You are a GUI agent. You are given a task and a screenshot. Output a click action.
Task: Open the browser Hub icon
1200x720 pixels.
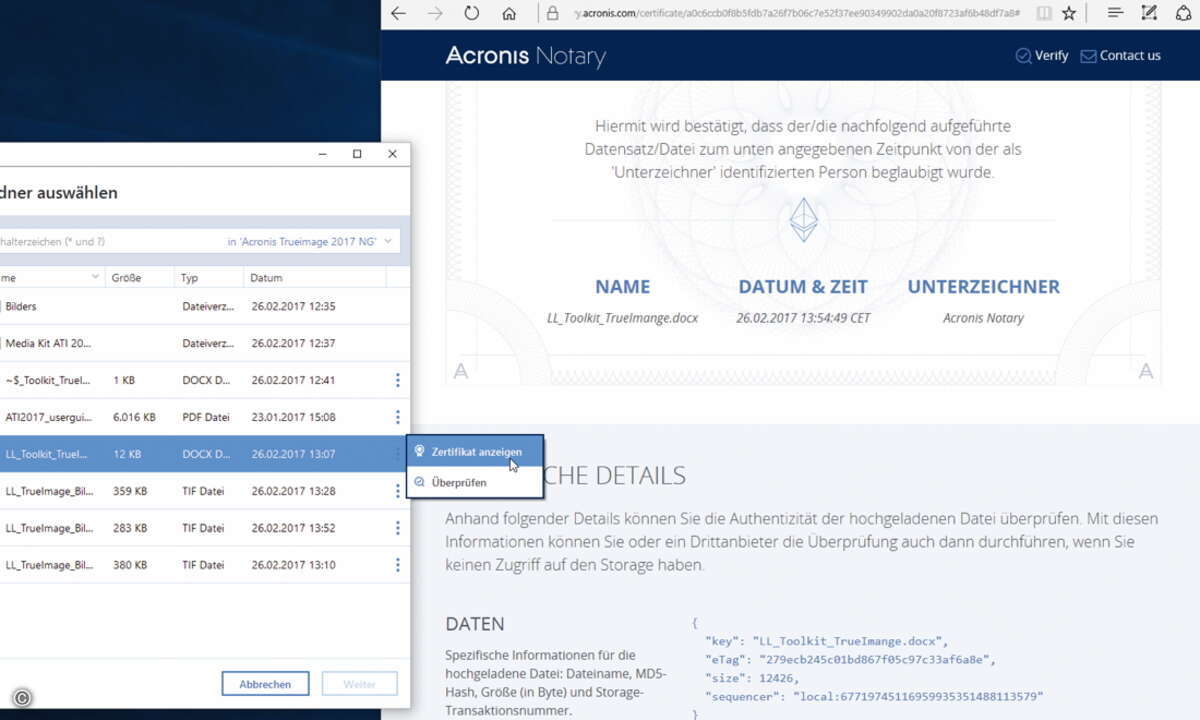tap(1116, 14)
